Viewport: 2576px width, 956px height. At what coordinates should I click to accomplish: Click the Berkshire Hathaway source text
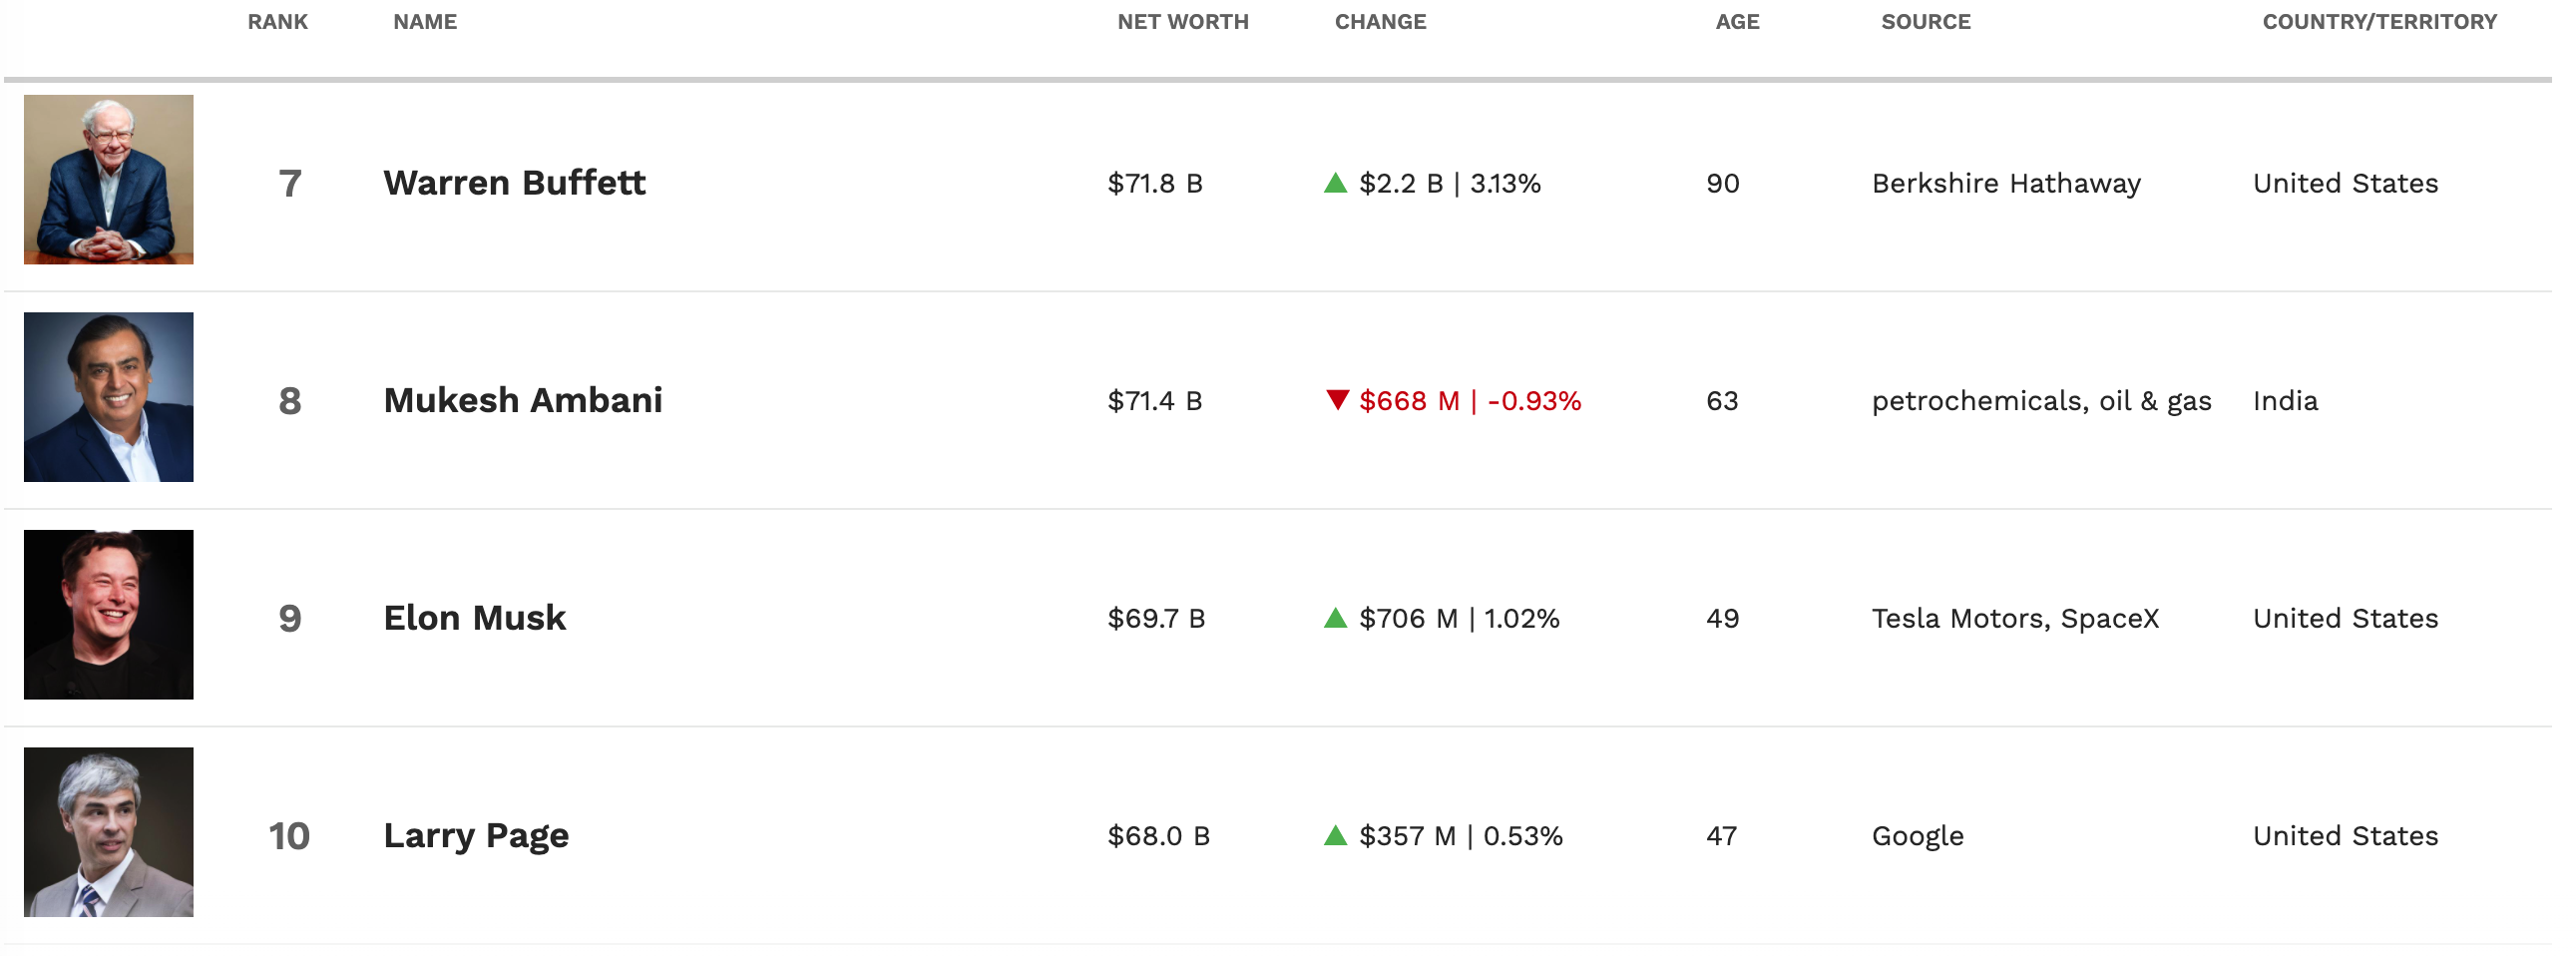coord(2006,184)
